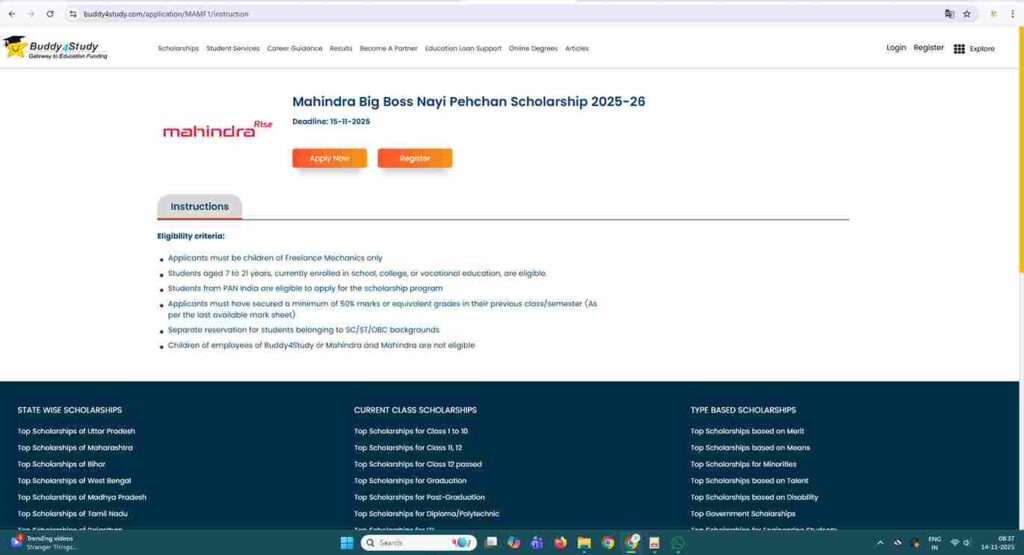Image resolution: width=1024 pixels, height=555 pixels.
Task: Go back using the browser back arrow
Action: [12, 14]
